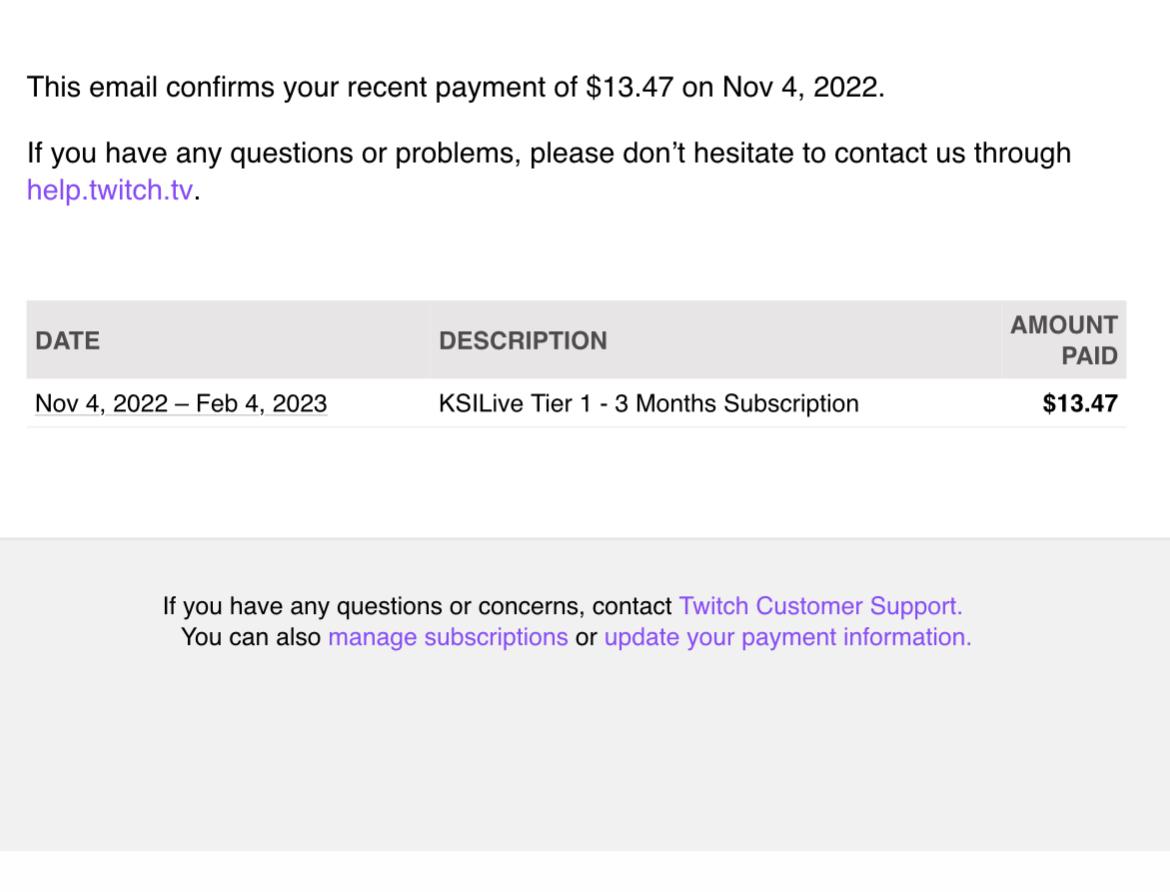
Task: Click the $13.47 amount in the confirmation sentence
Action: click(x=630, y=87)
